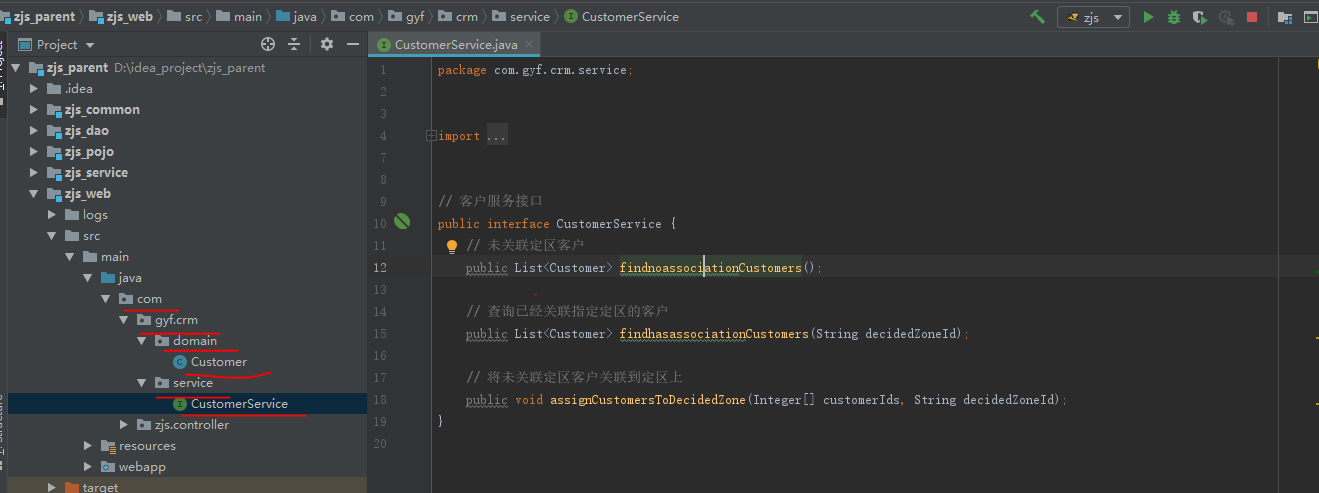Run zjs with the green play icon
The image size is (1319, 493).
tap(1148, 17)
